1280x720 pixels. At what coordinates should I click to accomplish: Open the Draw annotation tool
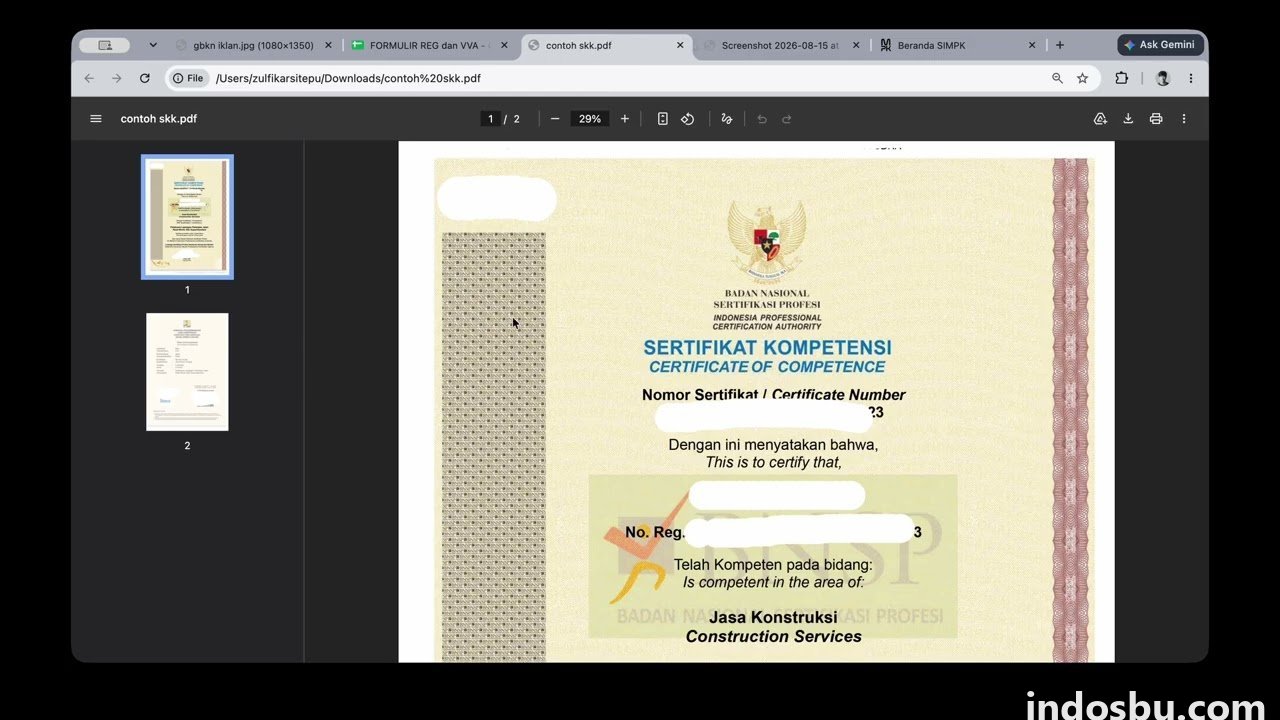(727, 119)
